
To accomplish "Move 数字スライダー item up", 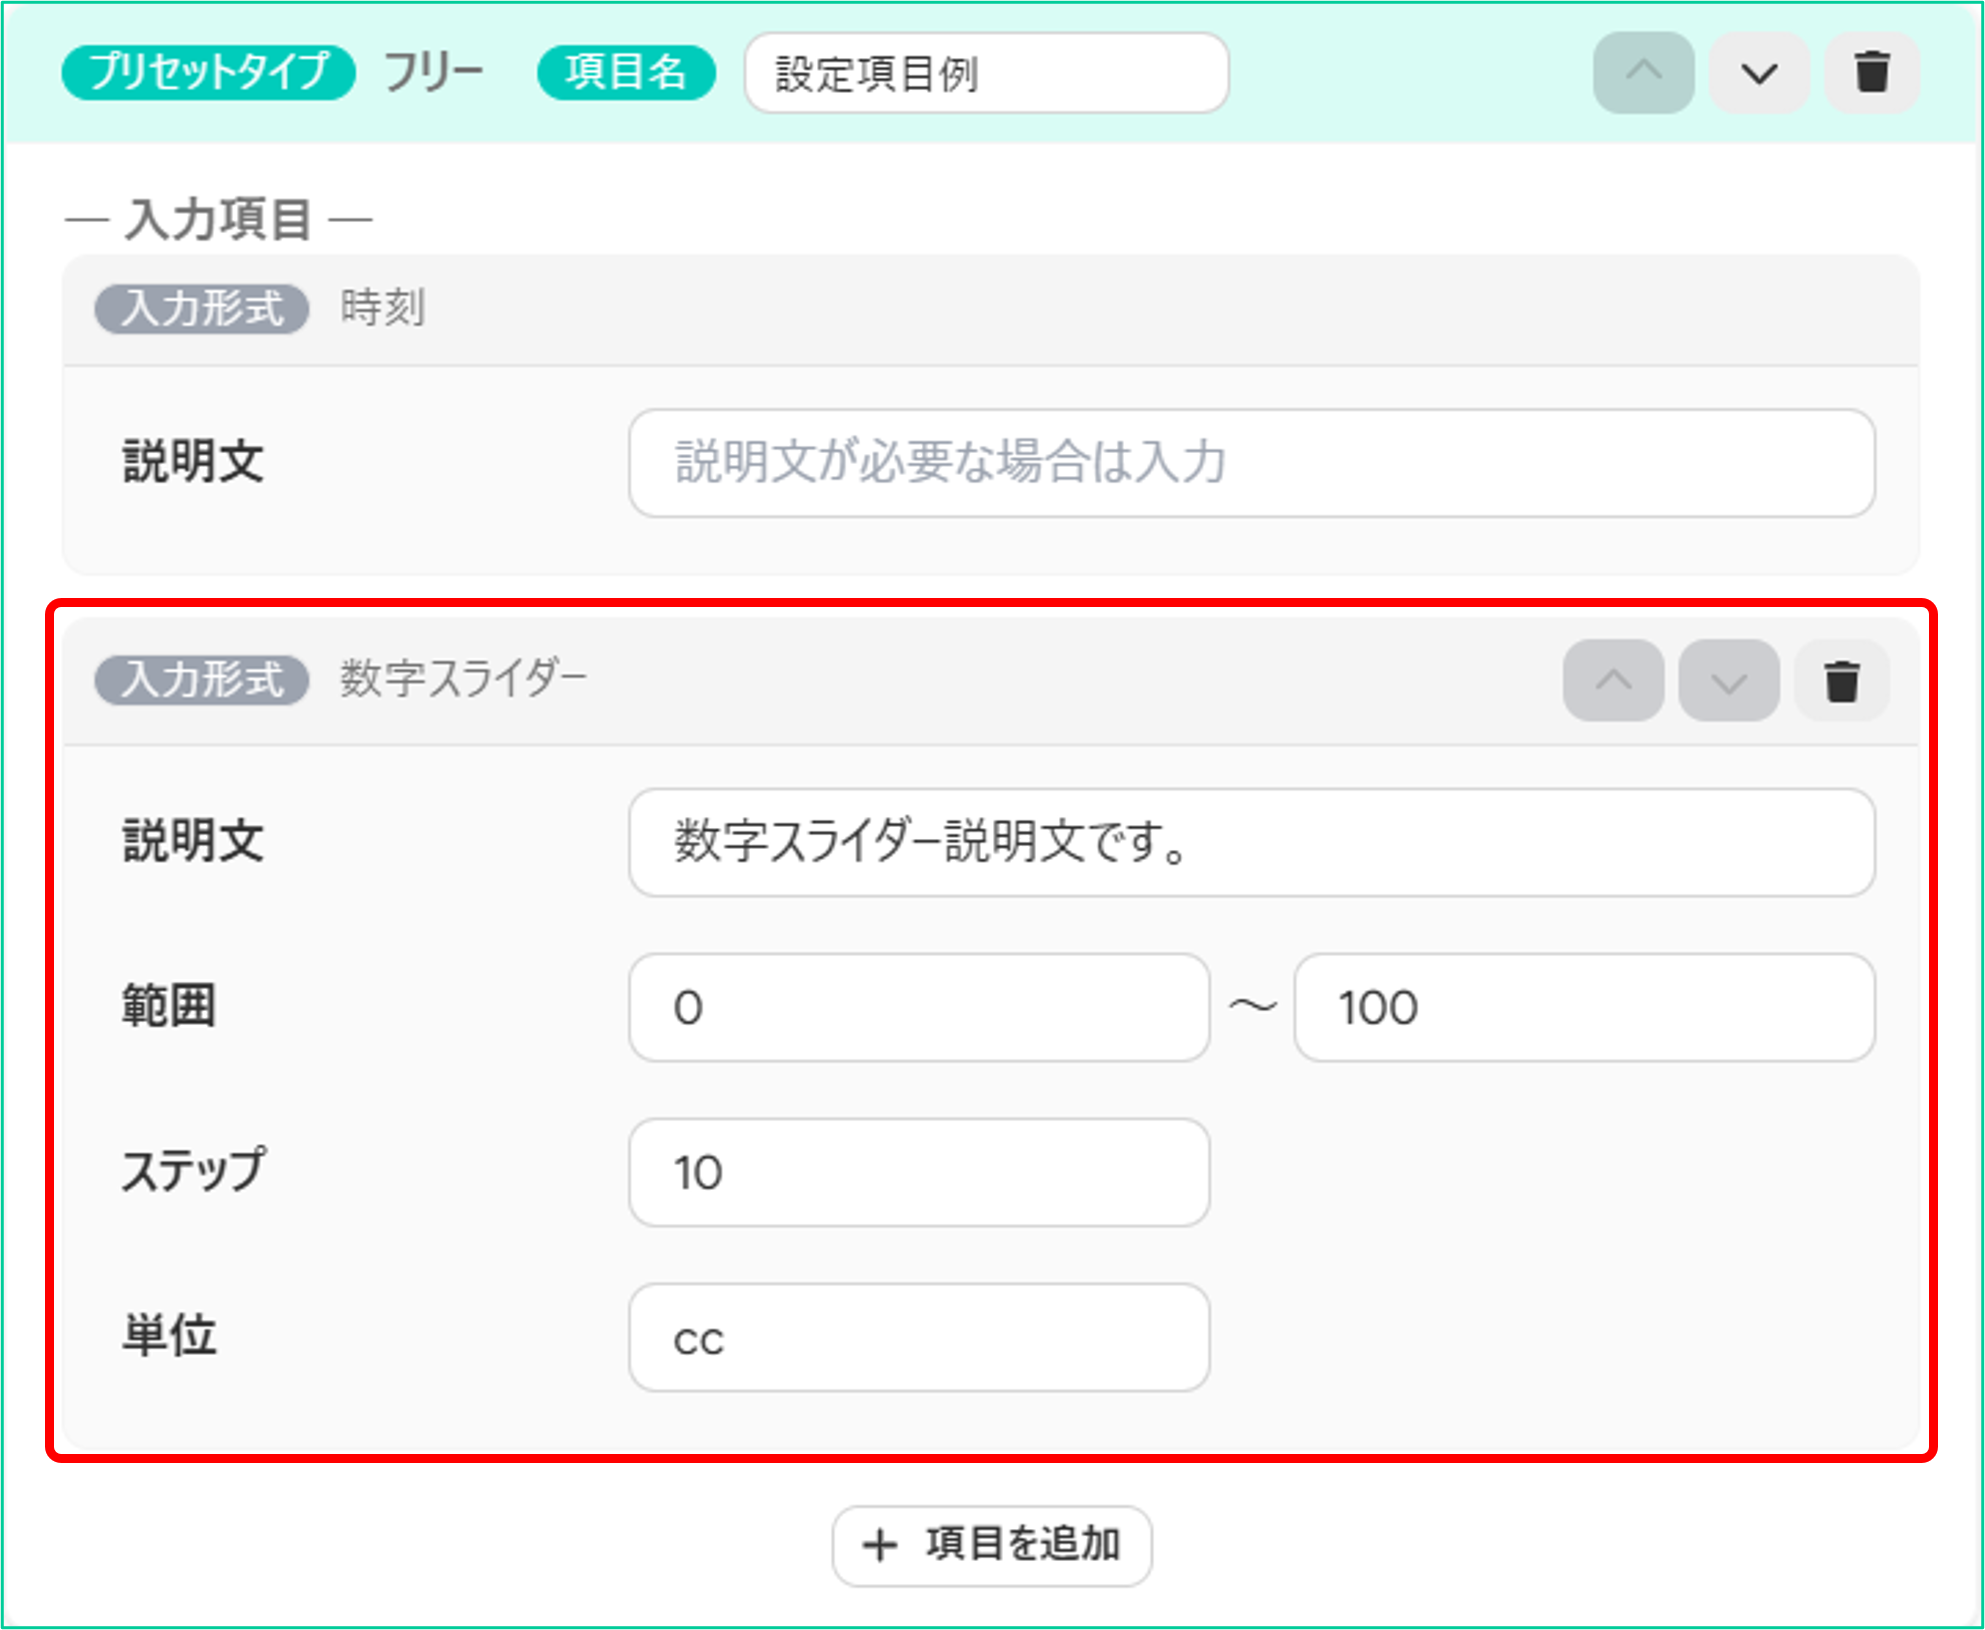I will [1613, 681].
